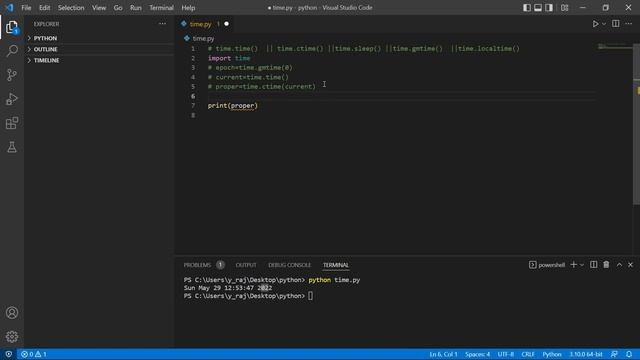Click the unsaved dot on time.py tab
The width and height of the screenshot is (640, 360).
227,24
